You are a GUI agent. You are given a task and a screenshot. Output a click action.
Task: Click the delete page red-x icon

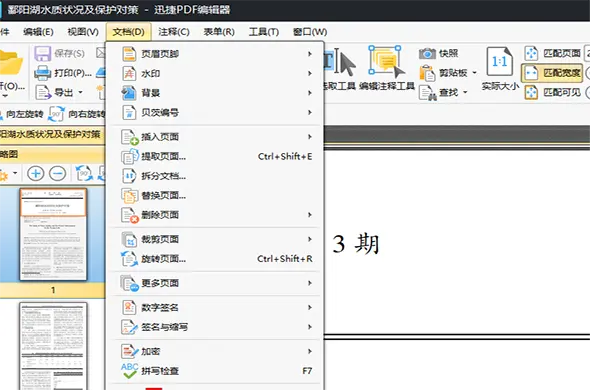point(130,215)
